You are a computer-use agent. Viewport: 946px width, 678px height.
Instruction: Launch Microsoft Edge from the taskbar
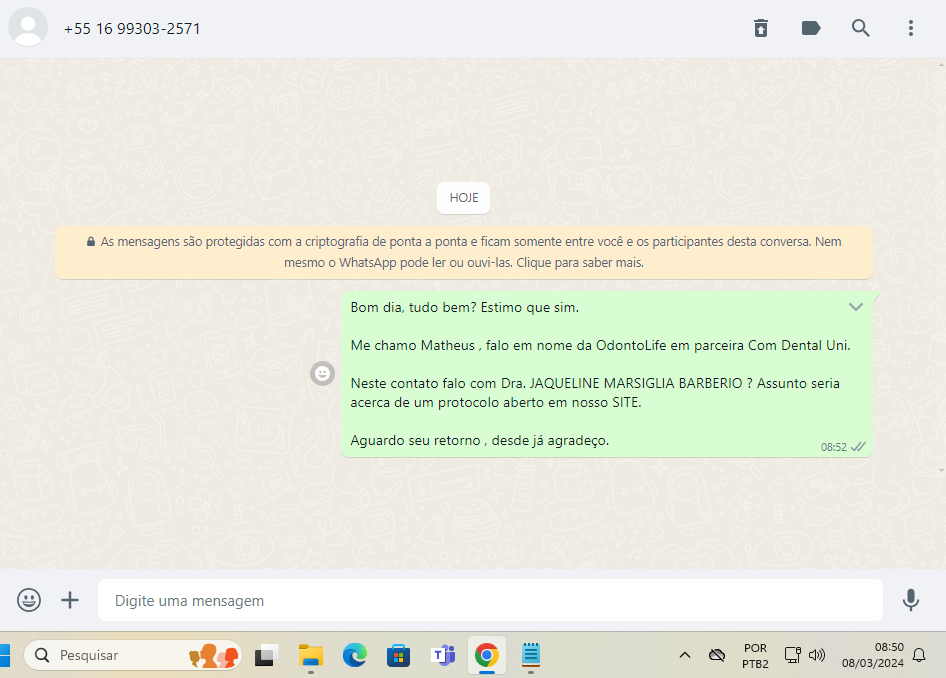point(355,655)
